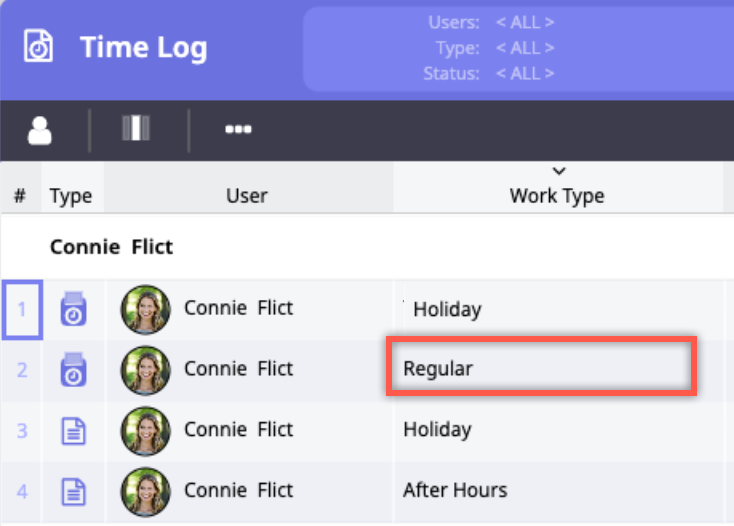Sort by the User column header
The image size is (734, 526).
tap(247, 196)
